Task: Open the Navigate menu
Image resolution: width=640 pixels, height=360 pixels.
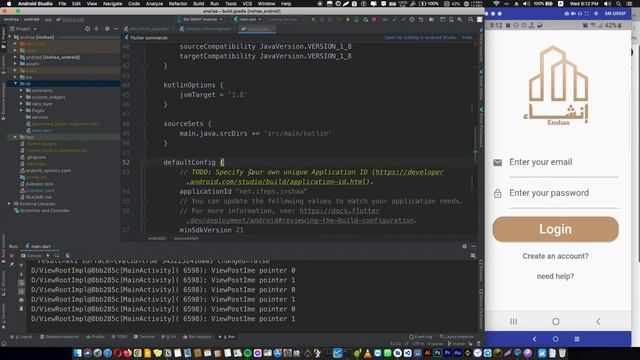Action: tap(112, 4)
